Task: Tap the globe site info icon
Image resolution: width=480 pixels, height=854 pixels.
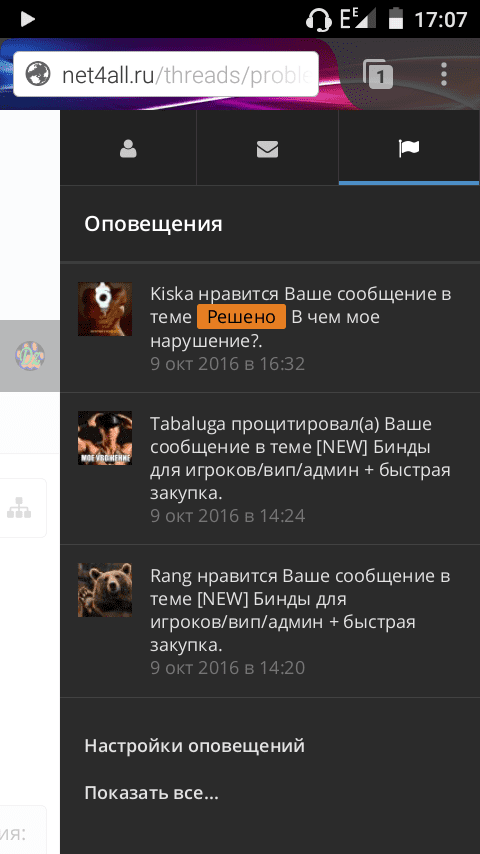Action: 38,74
